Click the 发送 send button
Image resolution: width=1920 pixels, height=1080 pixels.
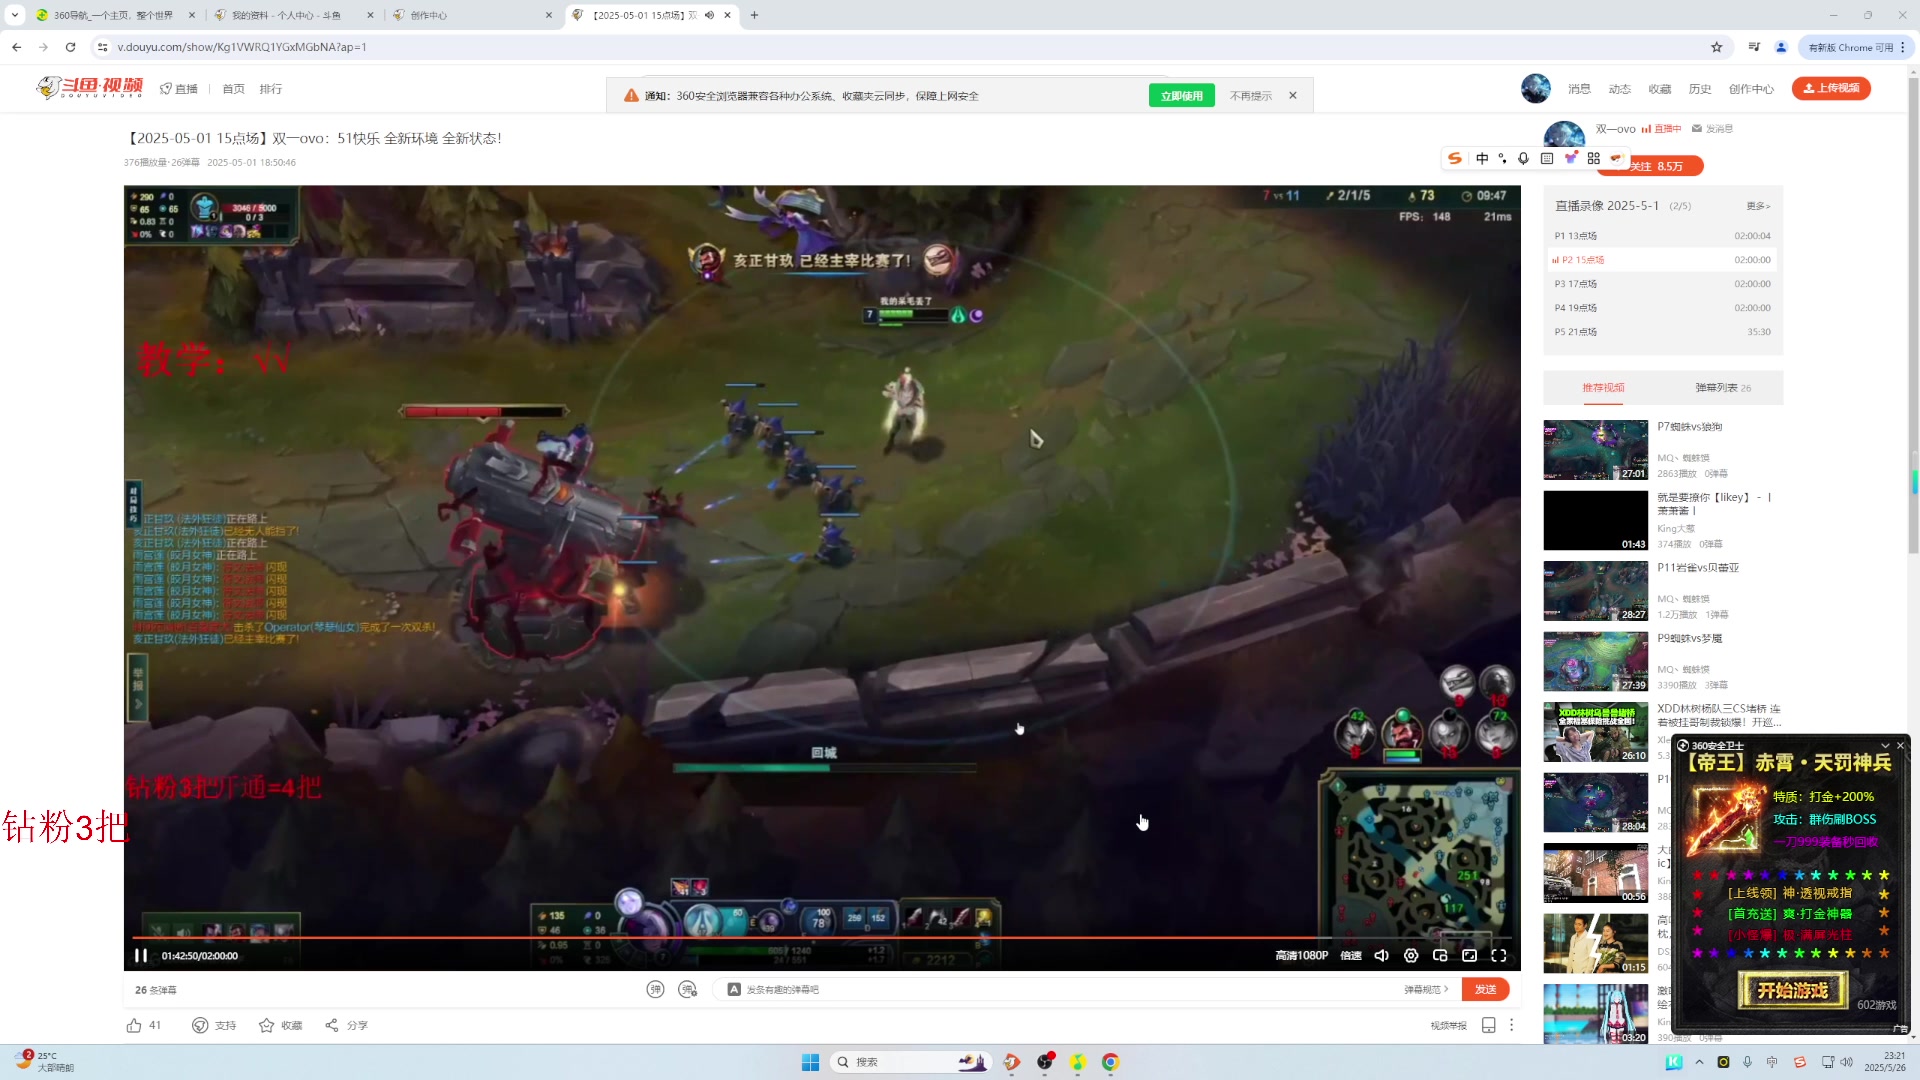pos(1485,989)
